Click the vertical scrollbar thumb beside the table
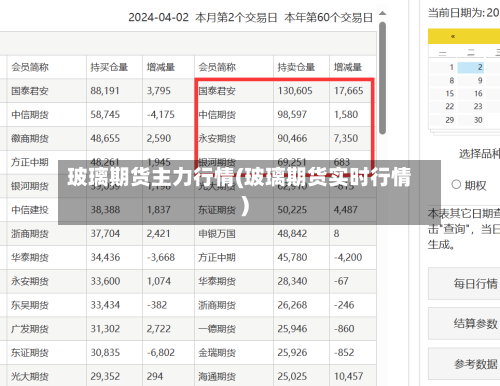 pos(382,78)
